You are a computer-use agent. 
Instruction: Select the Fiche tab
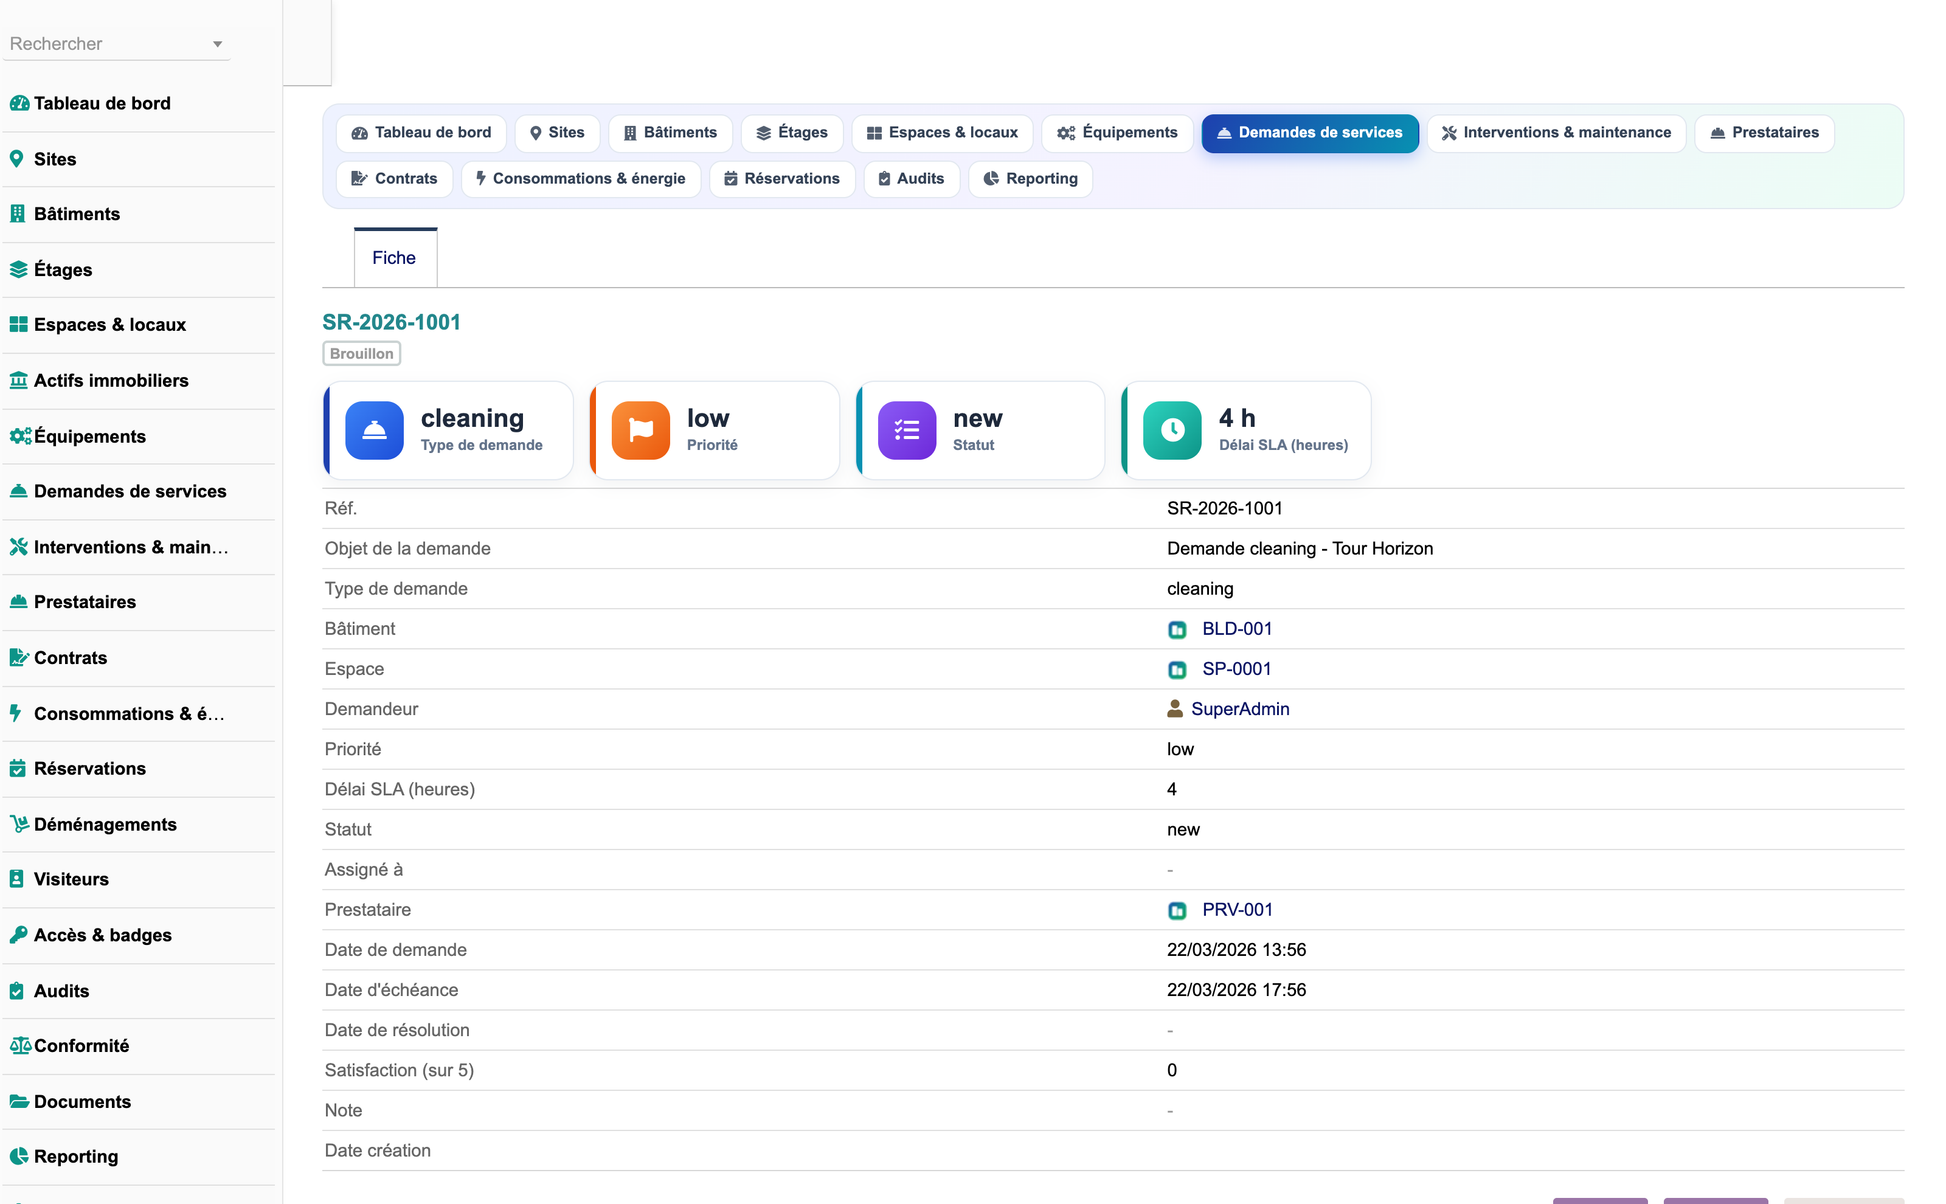click(x=394, y=258)
